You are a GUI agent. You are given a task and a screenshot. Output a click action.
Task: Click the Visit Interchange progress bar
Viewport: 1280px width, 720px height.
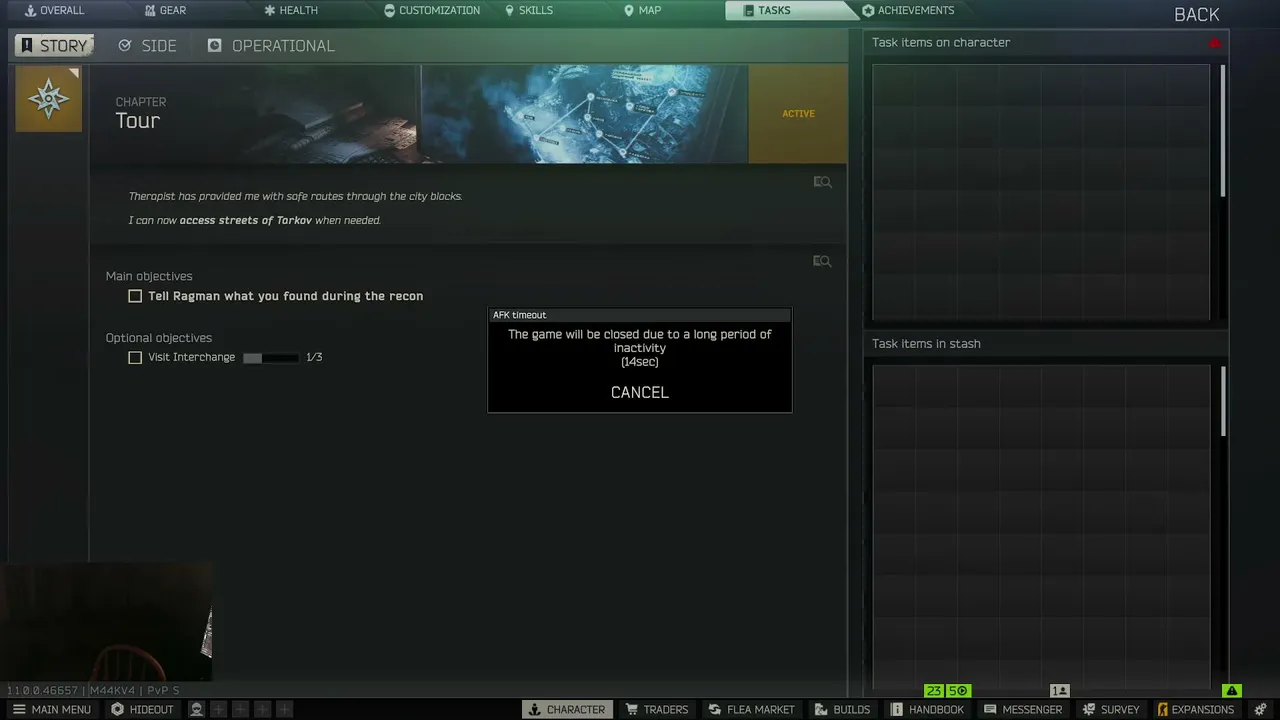coord(270,357)
